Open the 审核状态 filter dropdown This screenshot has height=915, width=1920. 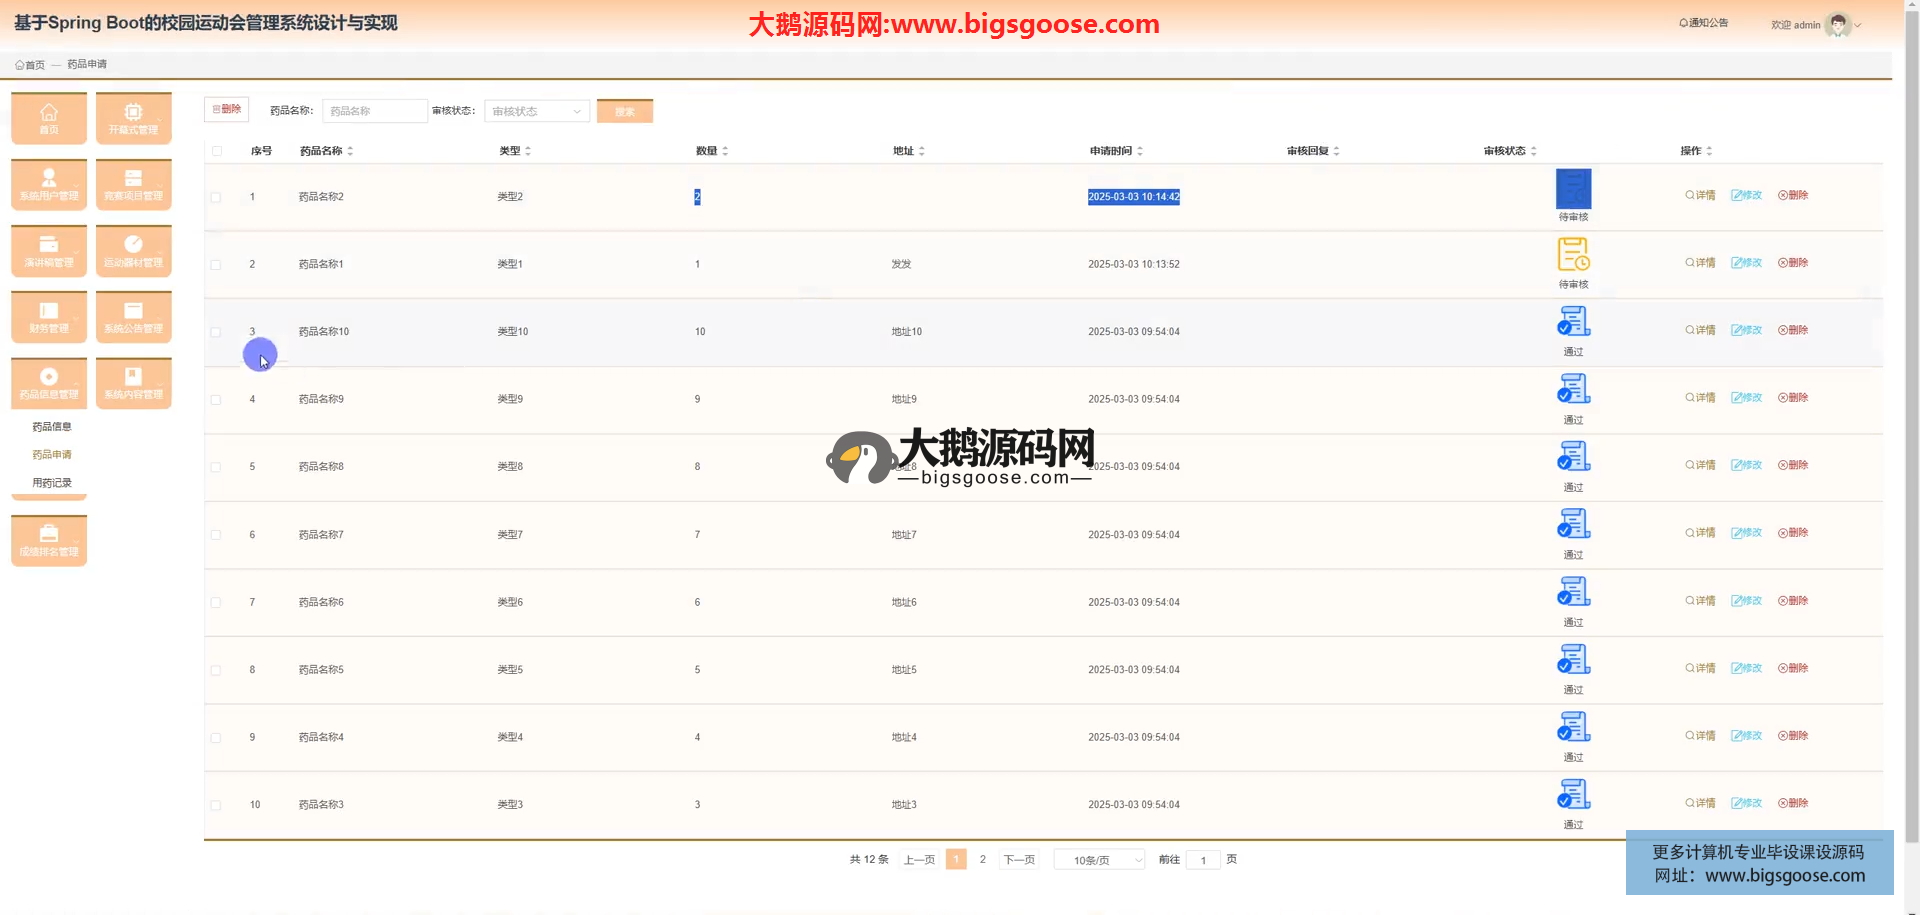tap(536, 111)
